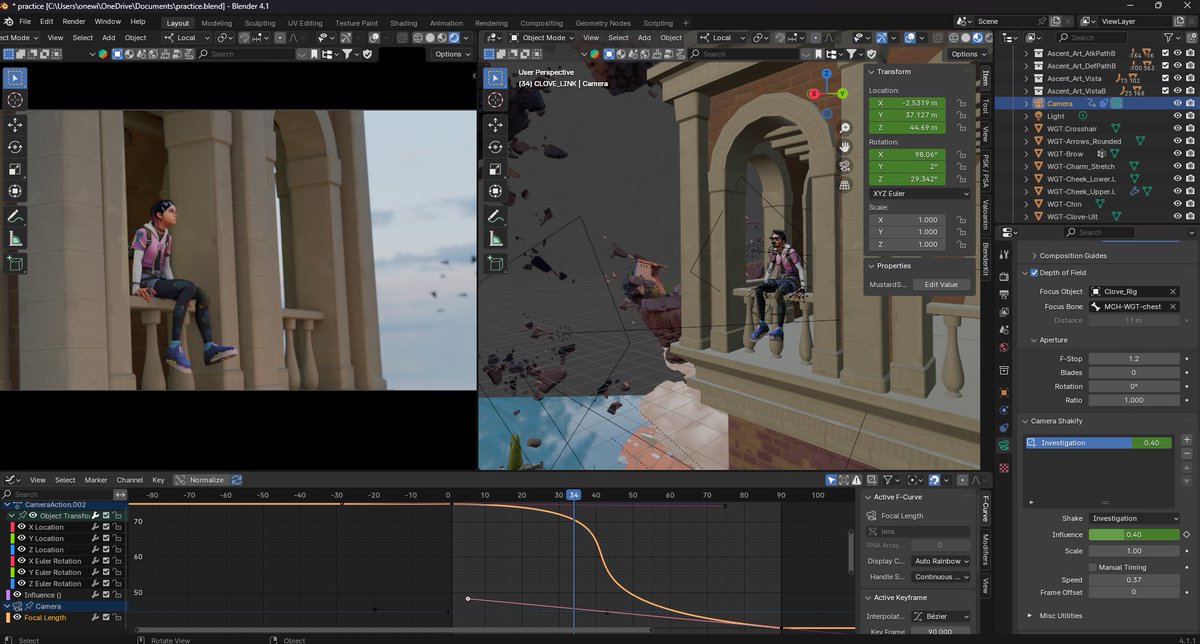Open the Modifiers tab in graph editor sidebar
The height and width of the screenshot is (644, 1200).
coord(985,549)
